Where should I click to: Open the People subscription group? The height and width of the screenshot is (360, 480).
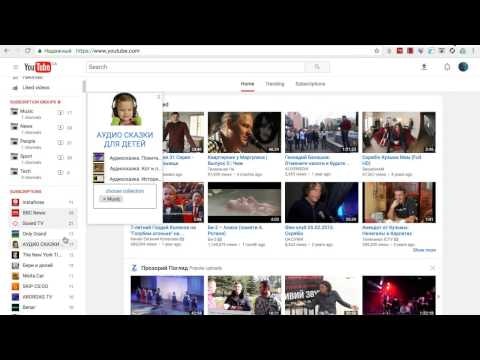[x=28, y=141]
